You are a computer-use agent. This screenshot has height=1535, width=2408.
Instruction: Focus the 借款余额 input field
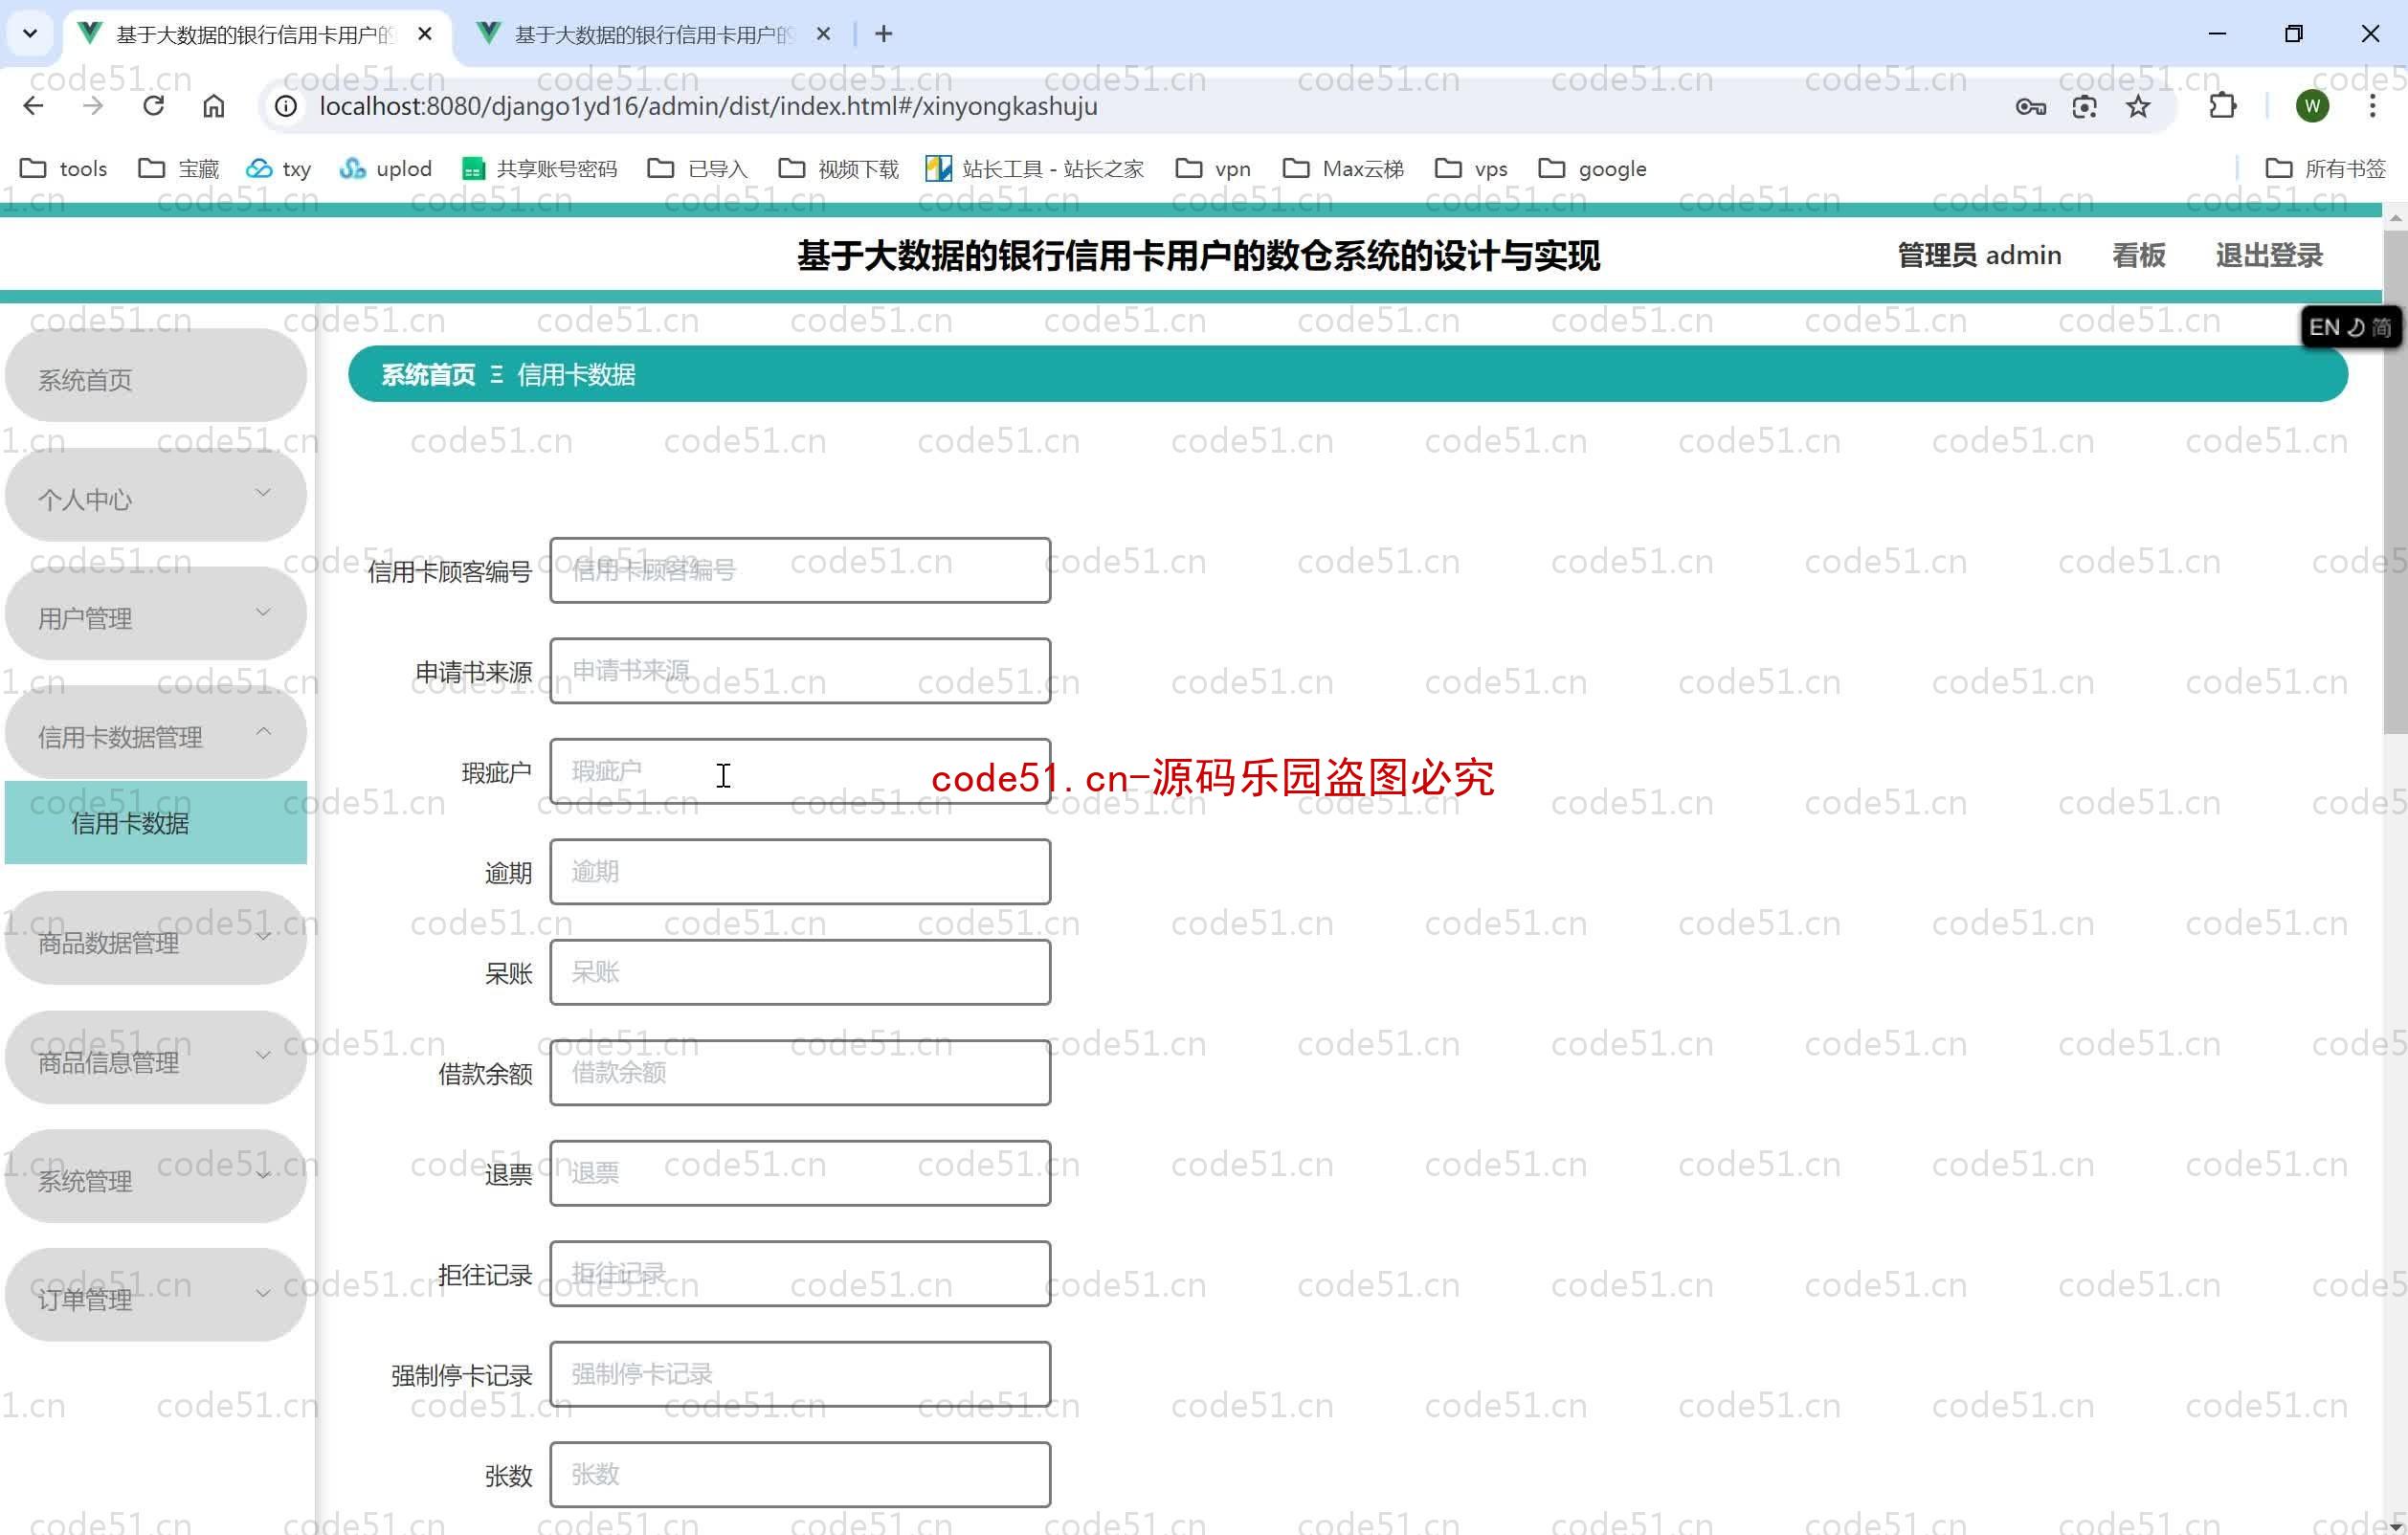click(x=800, y=1073)
